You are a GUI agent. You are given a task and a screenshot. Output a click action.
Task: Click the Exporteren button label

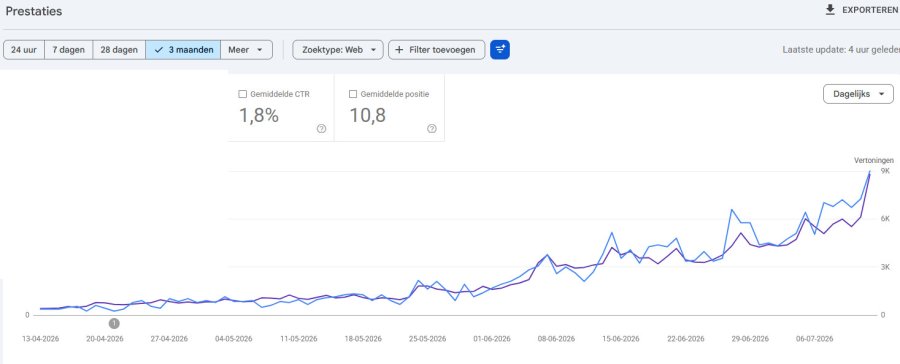870,10
